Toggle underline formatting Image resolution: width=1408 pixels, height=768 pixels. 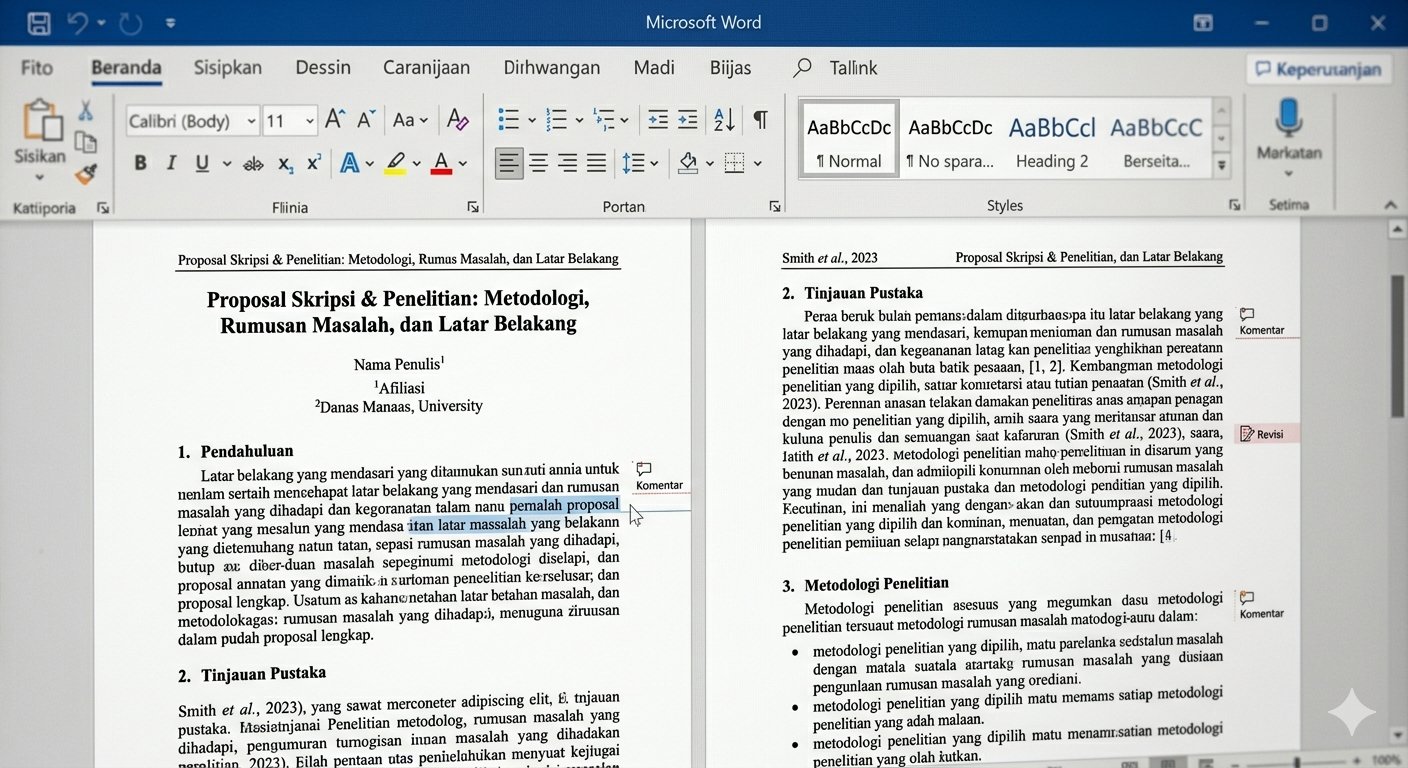click(202, 163)
